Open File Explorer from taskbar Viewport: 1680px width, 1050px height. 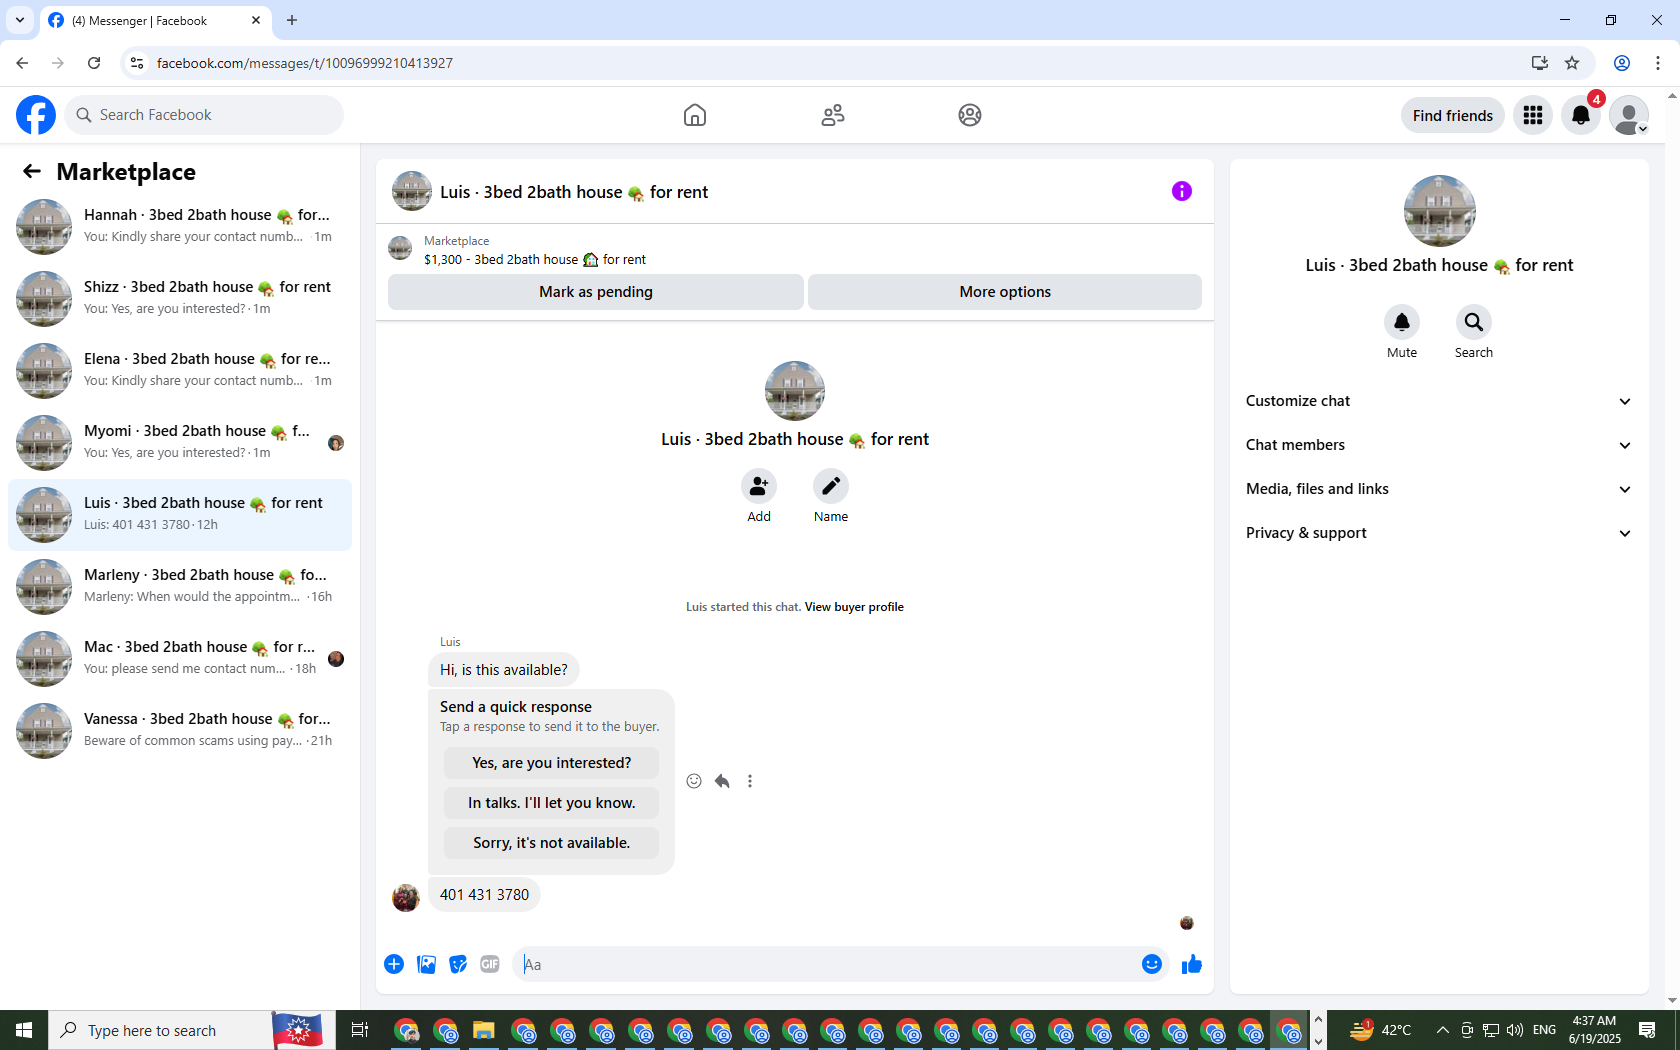[483, 1030]
